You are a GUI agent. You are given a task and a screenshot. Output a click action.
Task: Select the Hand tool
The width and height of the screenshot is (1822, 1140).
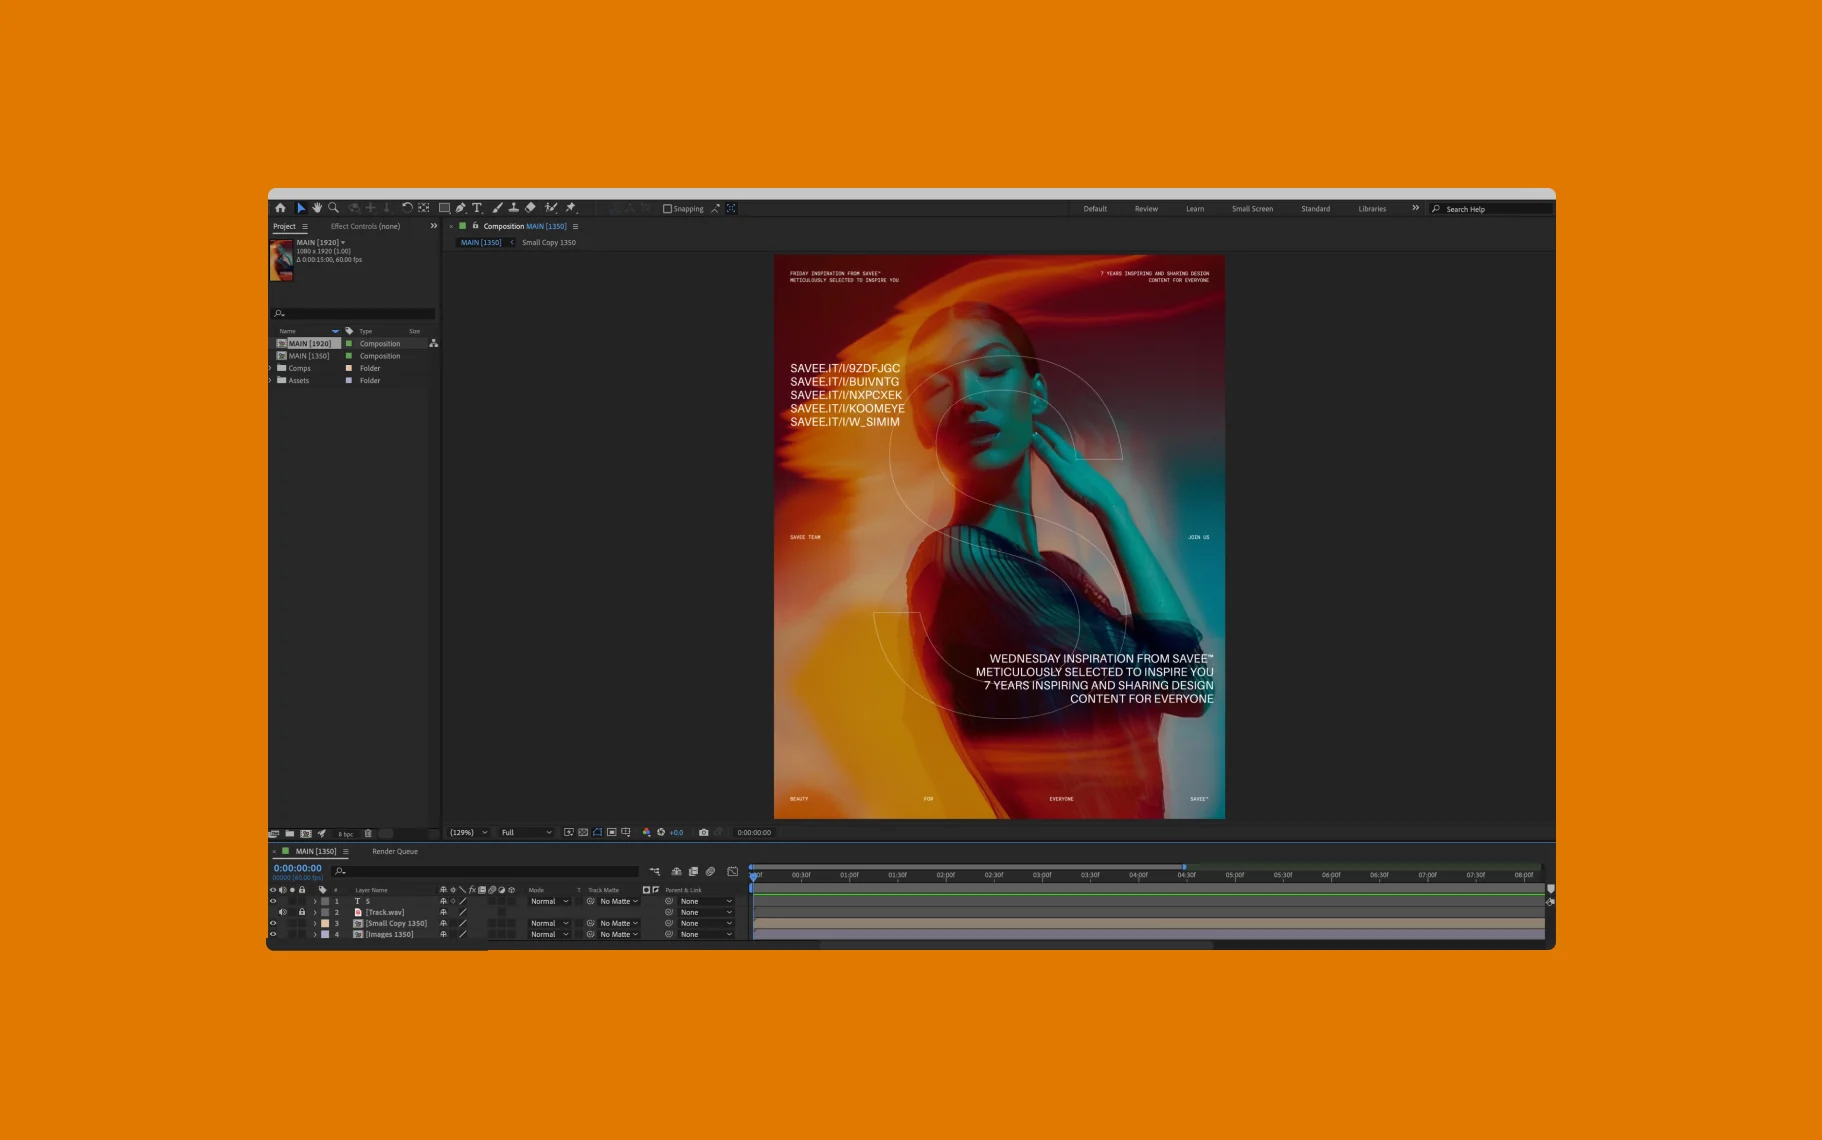tap(317, 208)
